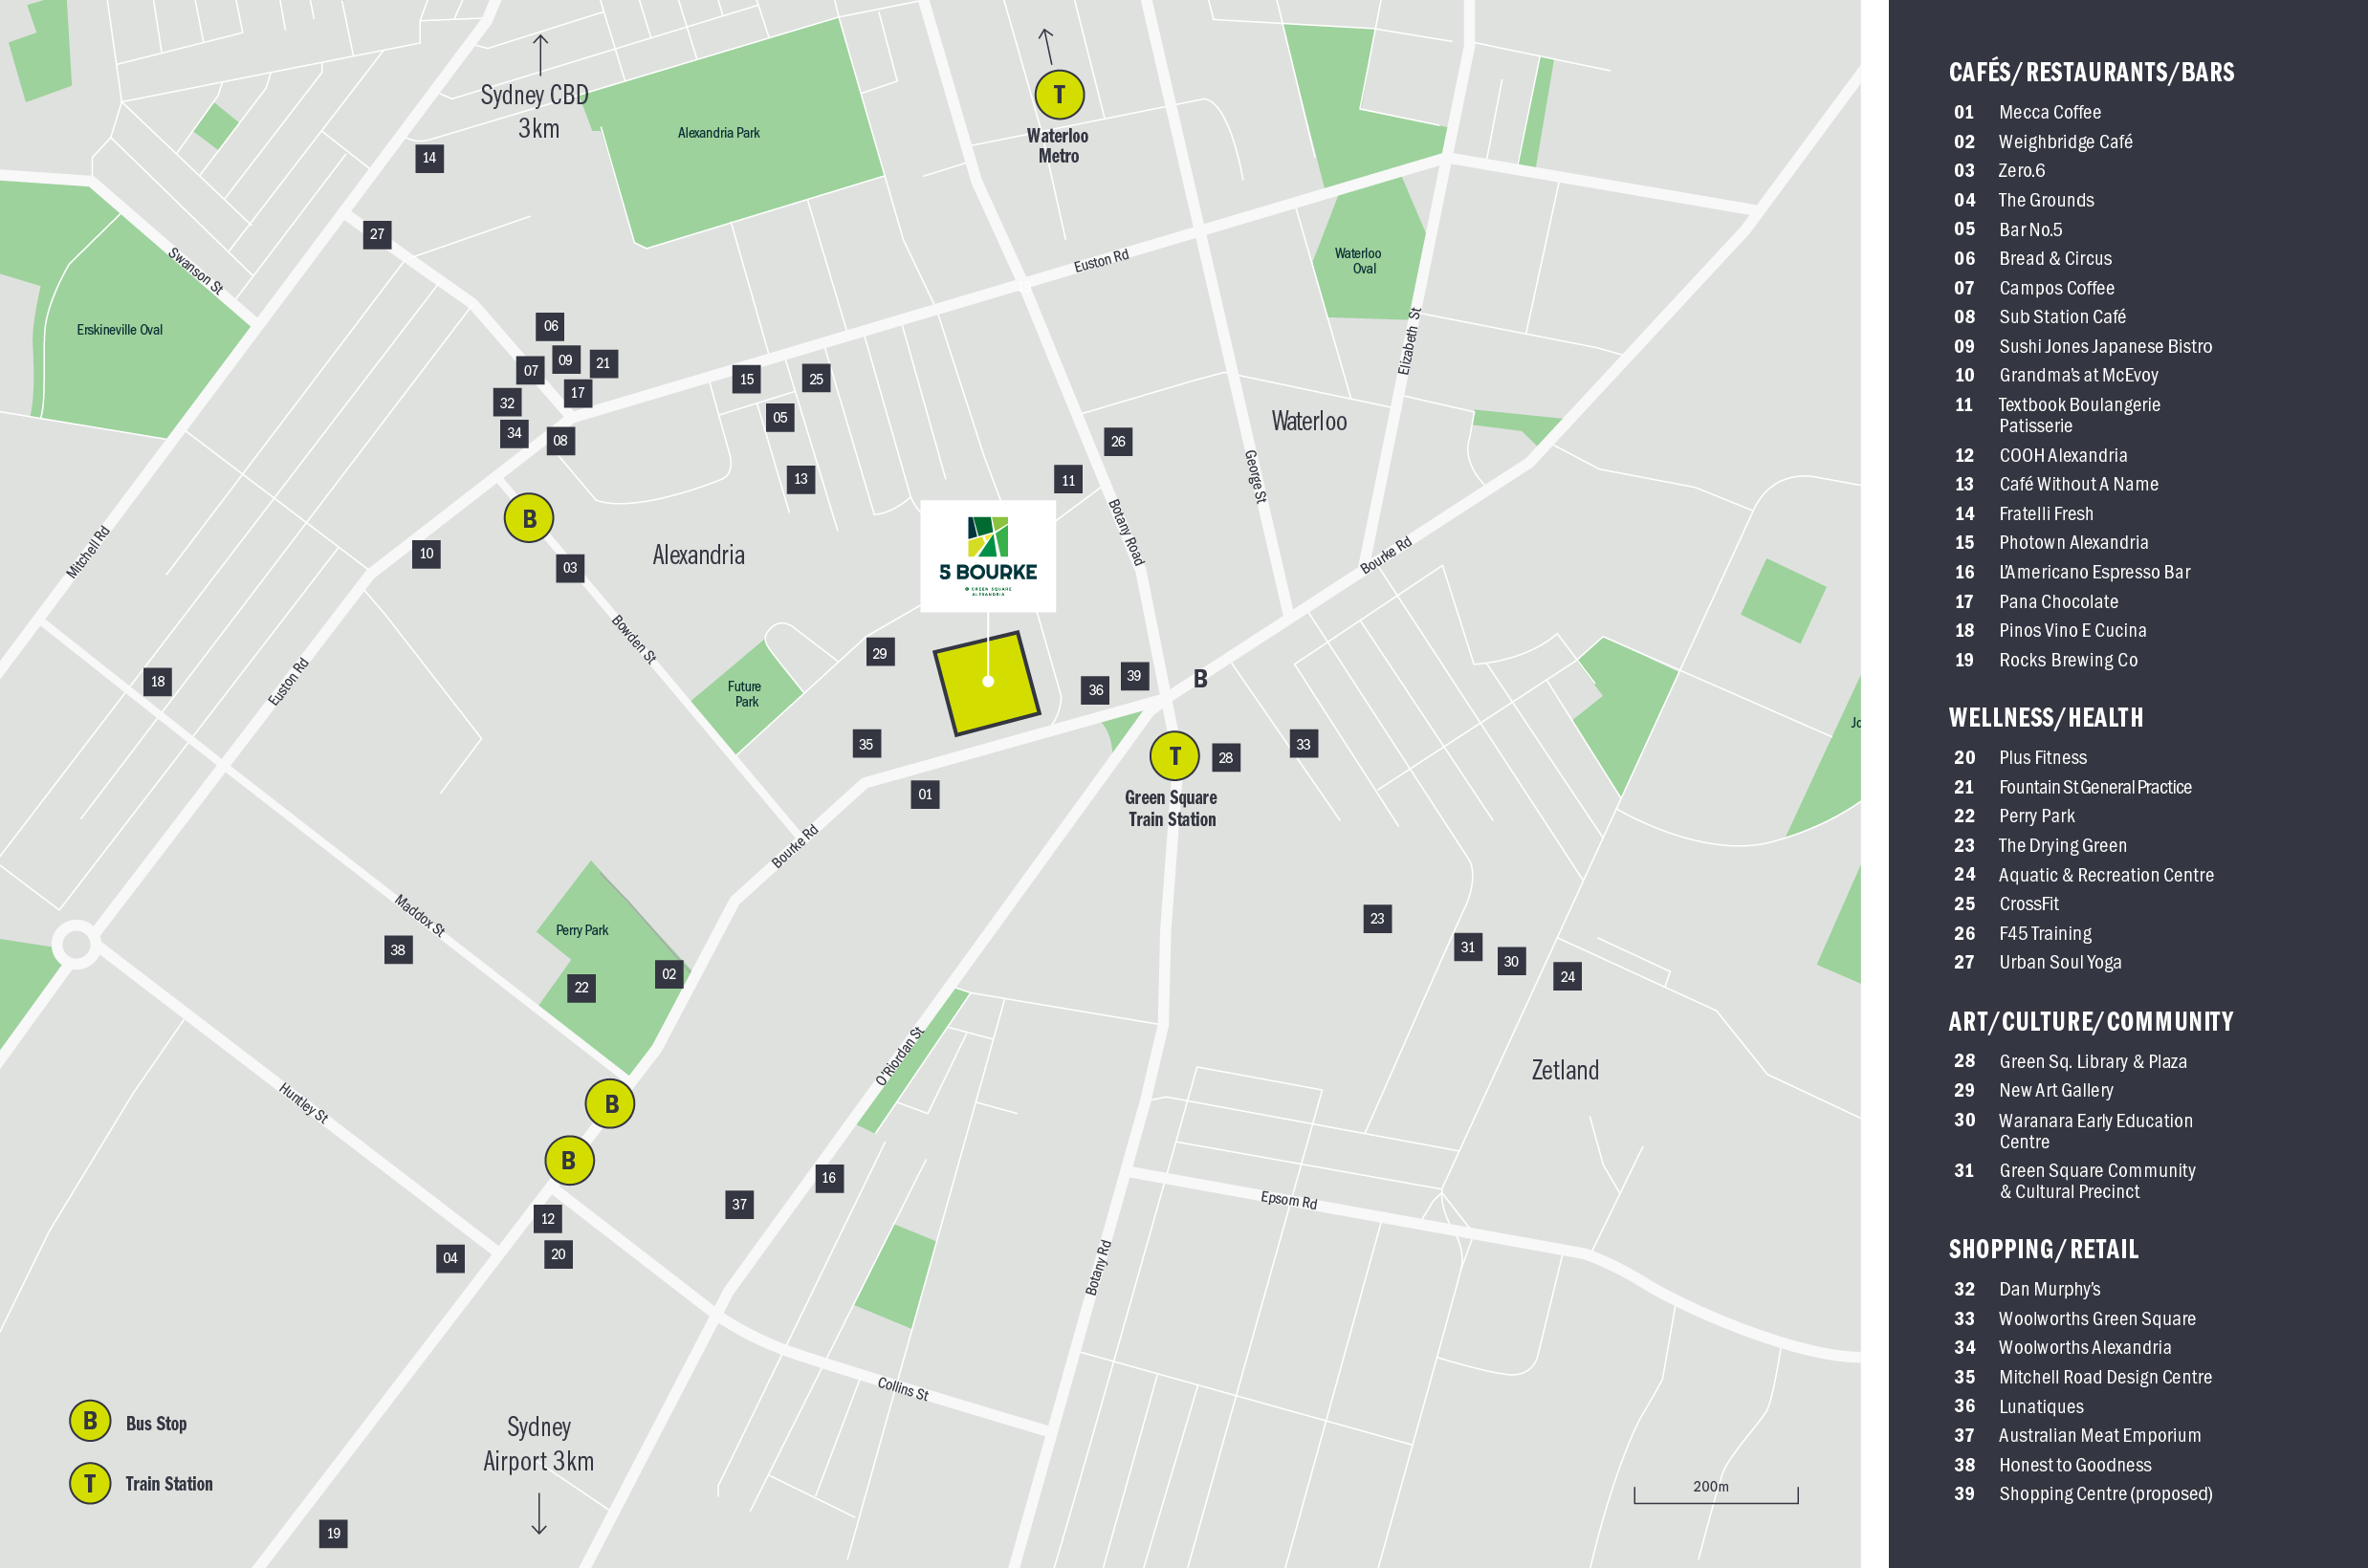Click the Bus Stop legend icon

pos(90,1421)
